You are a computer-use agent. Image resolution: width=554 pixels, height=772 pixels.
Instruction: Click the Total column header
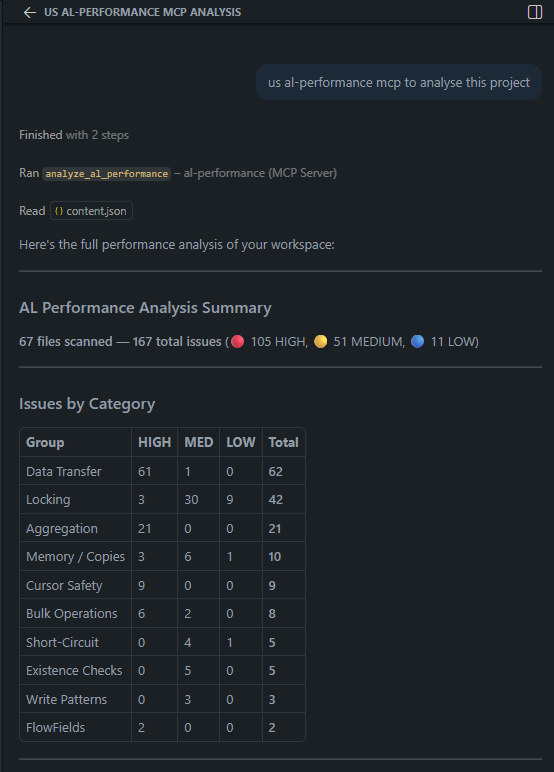tap(284, 442)
